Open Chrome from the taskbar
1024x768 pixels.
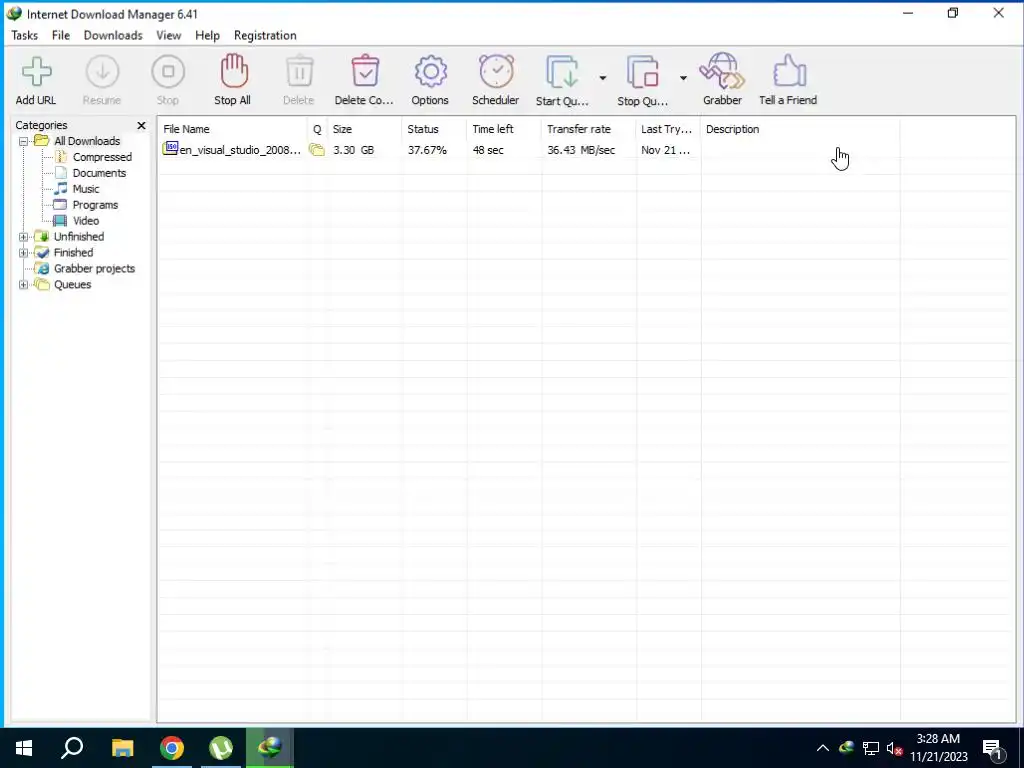[x=172, y=748]
